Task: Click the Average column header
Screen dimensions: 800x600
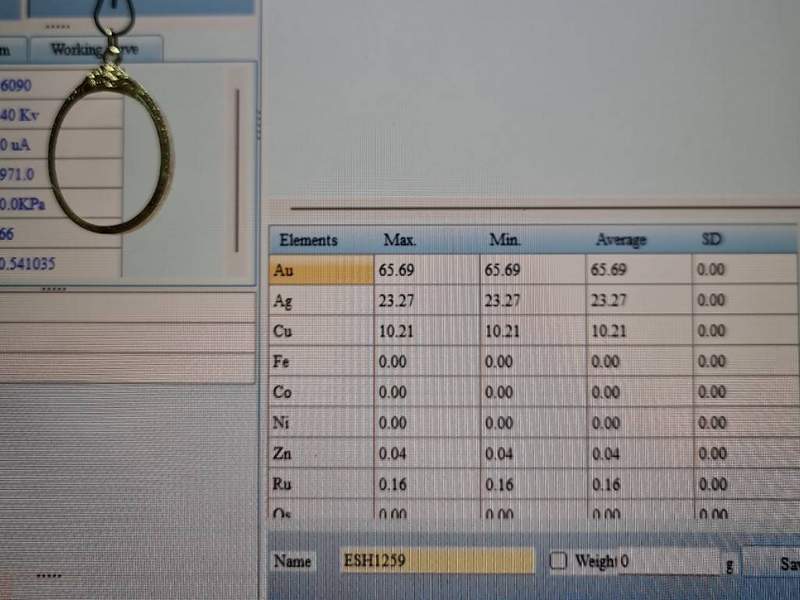Action: 621,240
